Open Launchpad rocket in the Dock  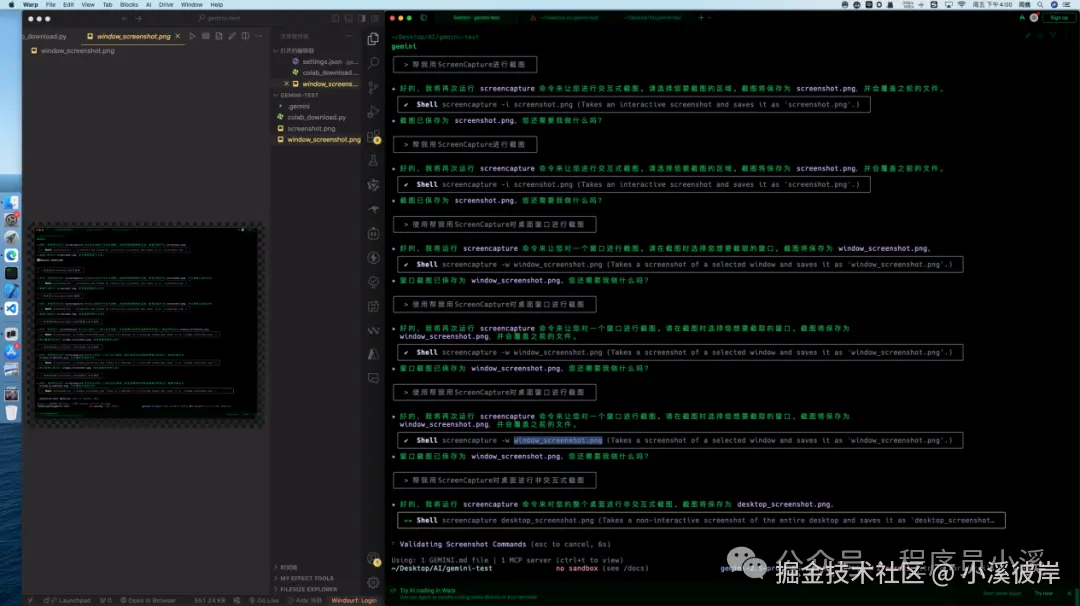click(x=11, y=238)
